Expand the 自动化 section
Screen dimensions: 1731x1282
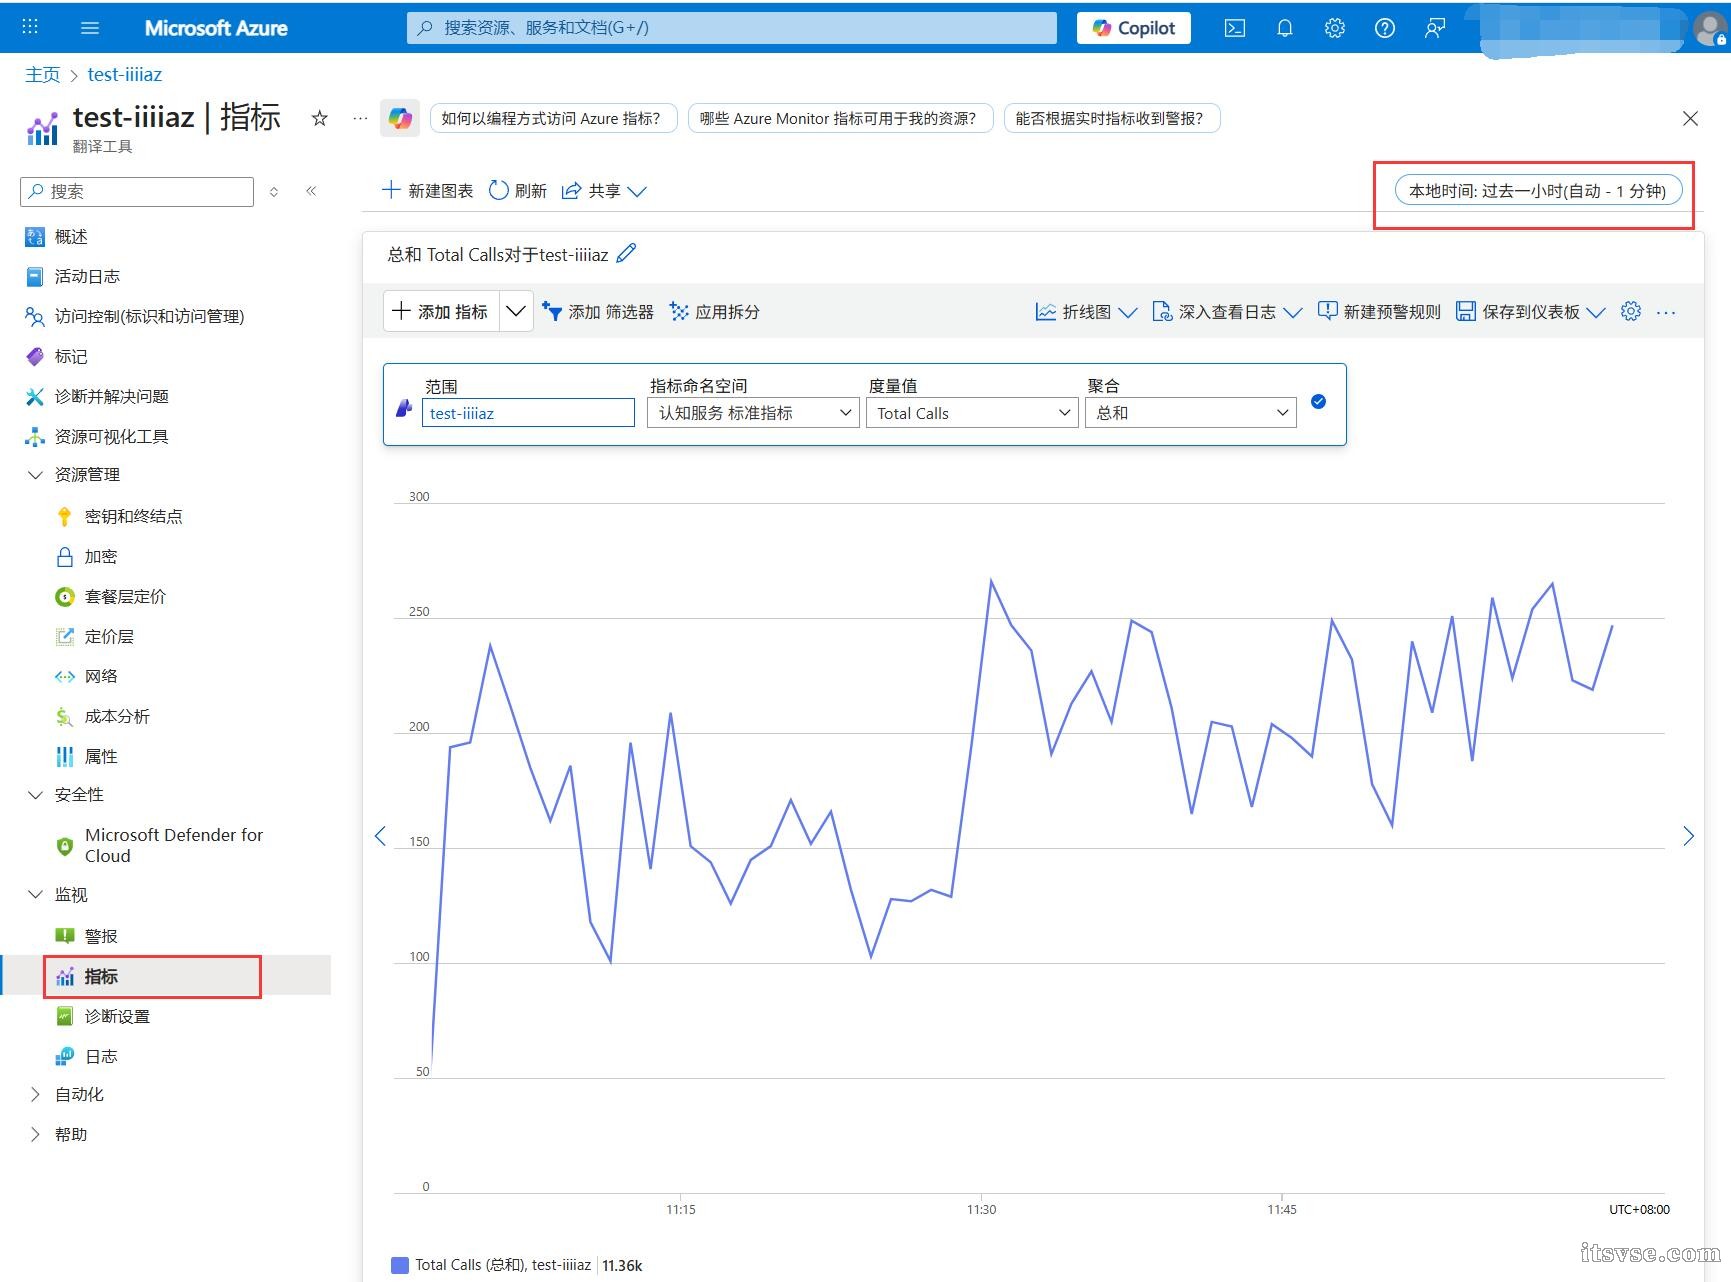coord(35,1094)
